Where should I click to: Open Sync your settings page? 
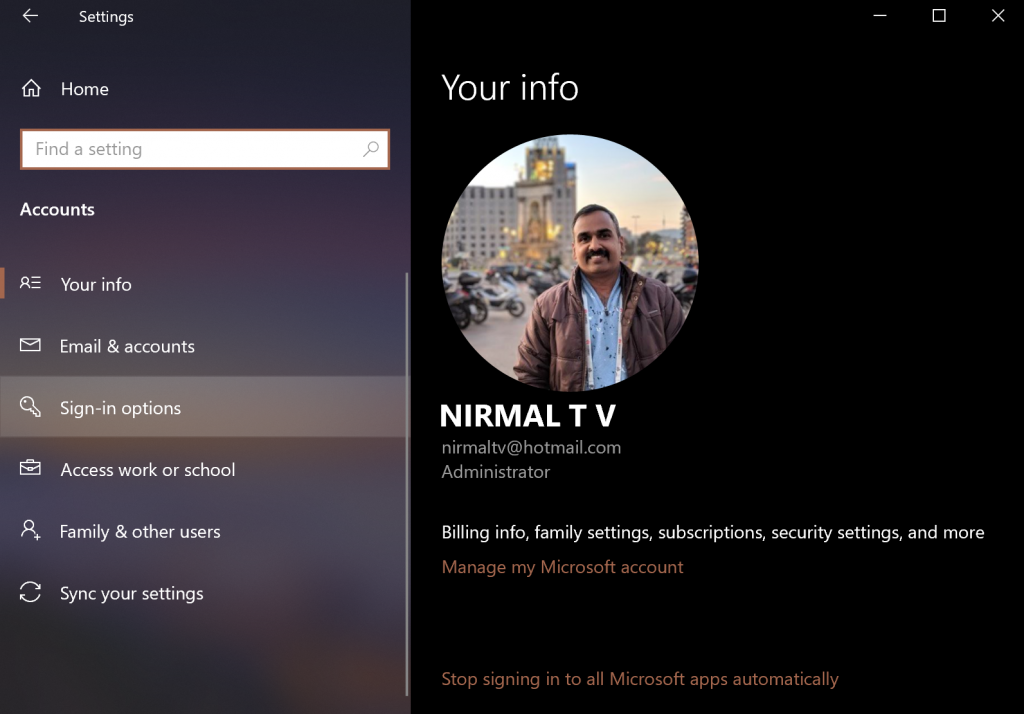[204, 592]
